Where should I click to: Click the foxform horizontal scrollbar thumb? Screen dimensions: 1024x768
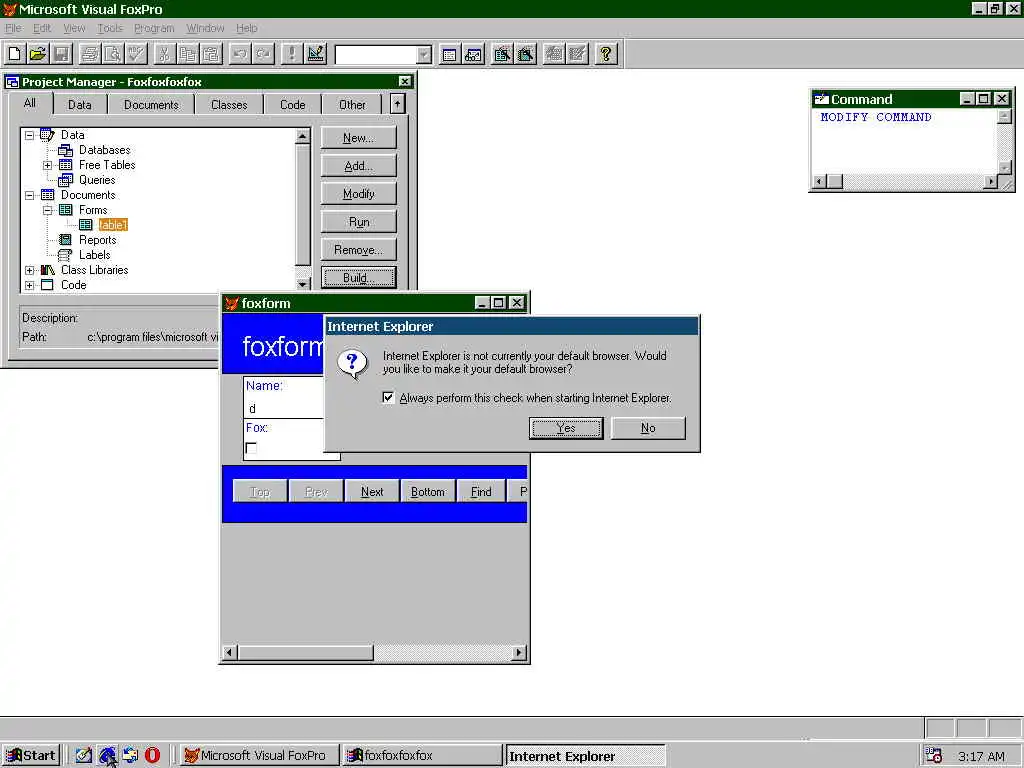306,652
